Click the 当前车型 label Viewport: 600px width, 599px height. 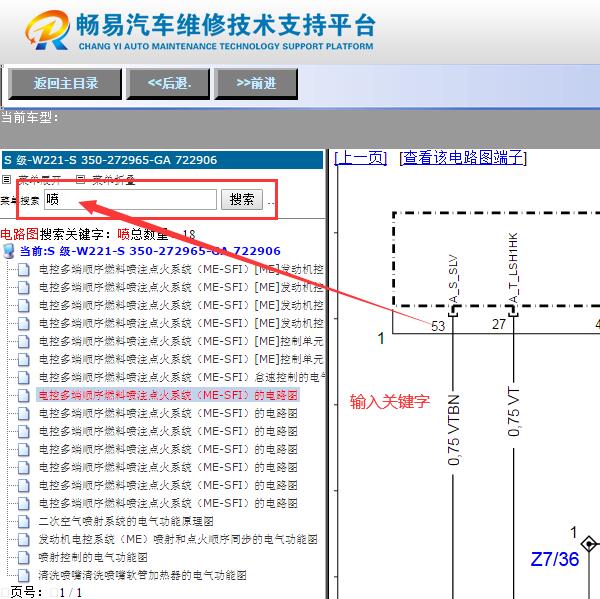tap(29, 117)
